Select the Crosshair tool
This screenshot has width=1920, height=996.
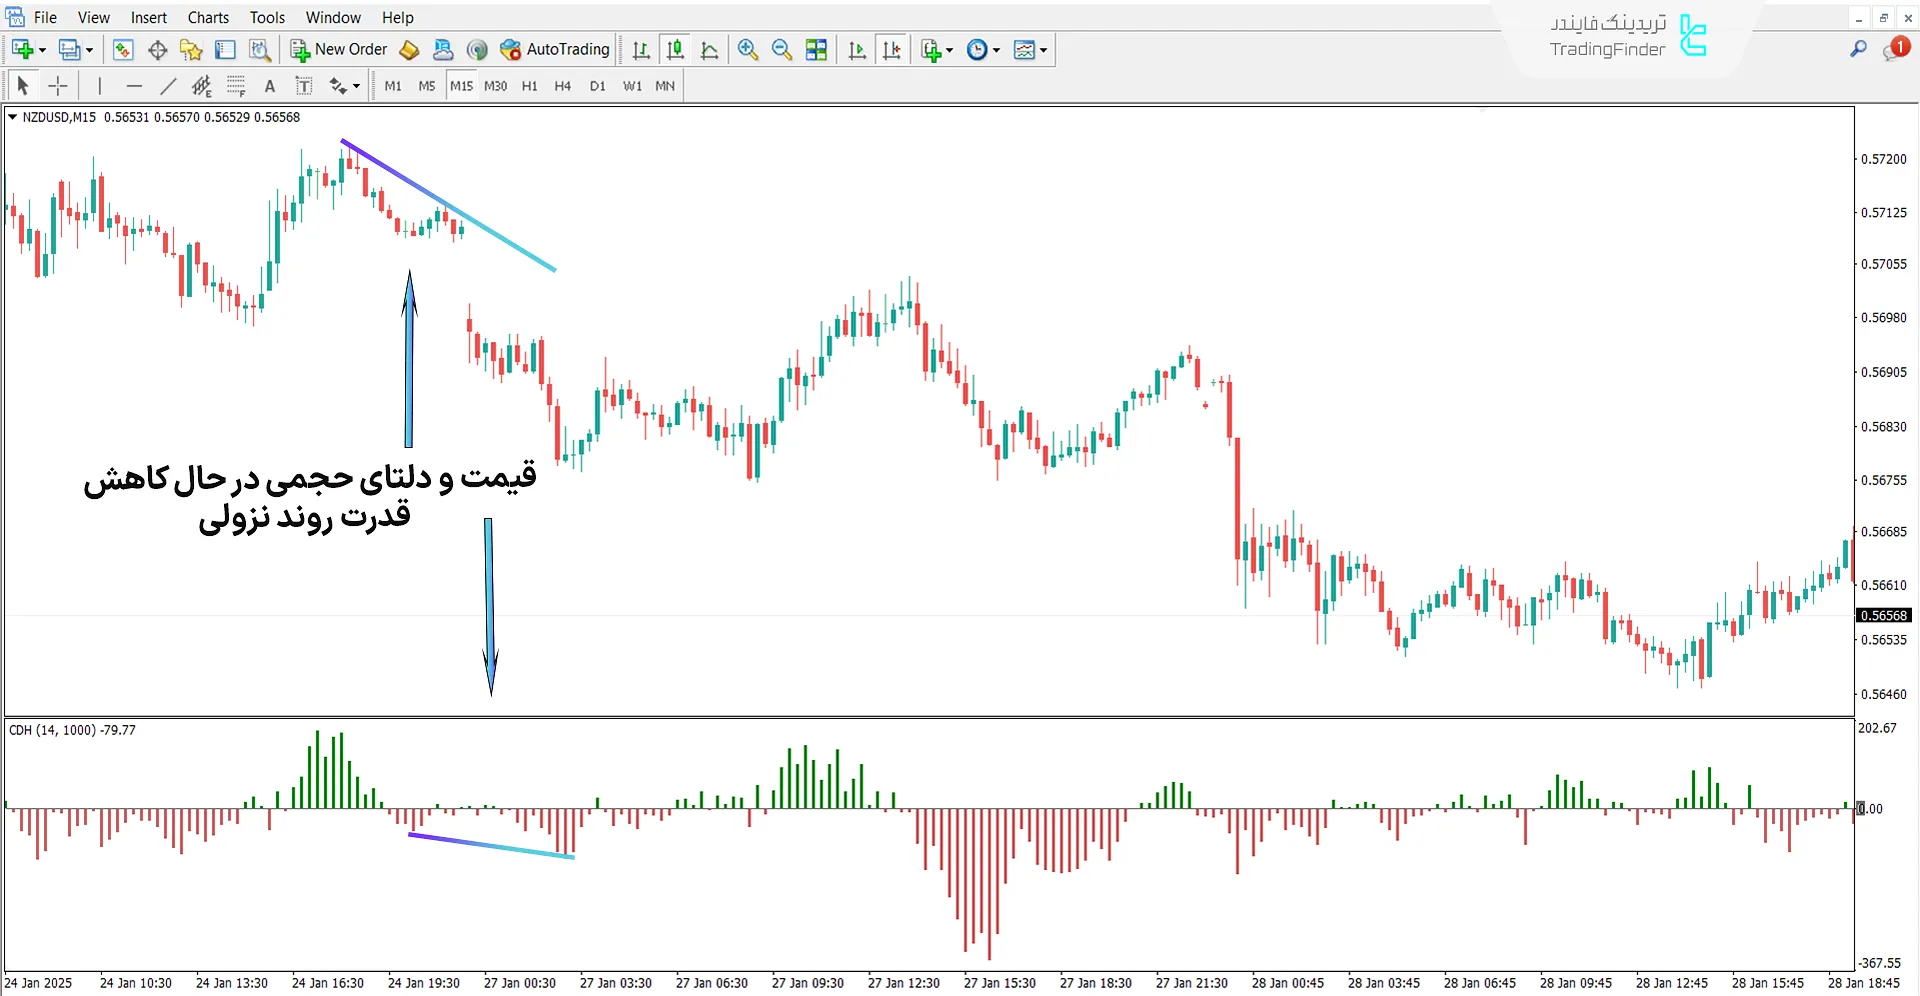click(58, 86)
